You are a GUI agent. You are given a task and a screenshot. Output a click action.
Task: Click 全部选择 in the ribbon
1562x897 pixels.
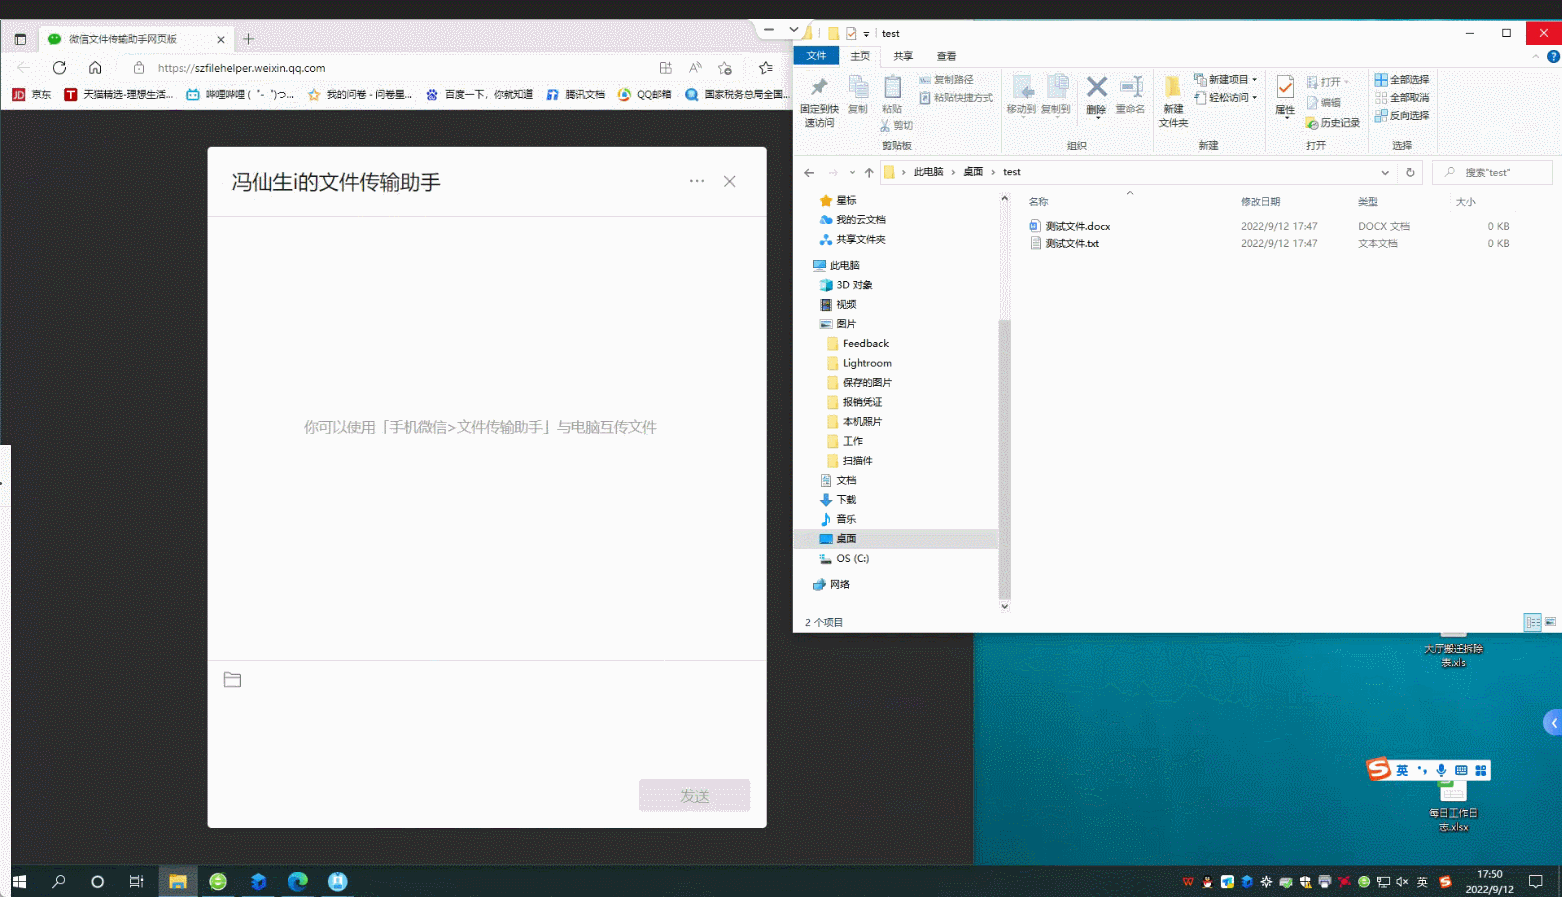[x=1401, y=79]
